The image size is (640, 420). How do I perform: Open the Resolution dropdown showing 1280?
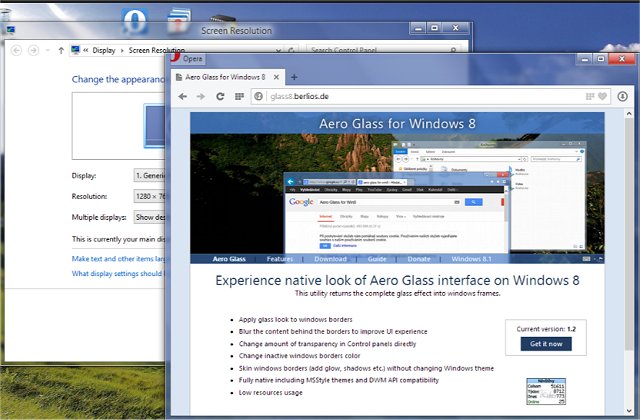tap(149, 196)
